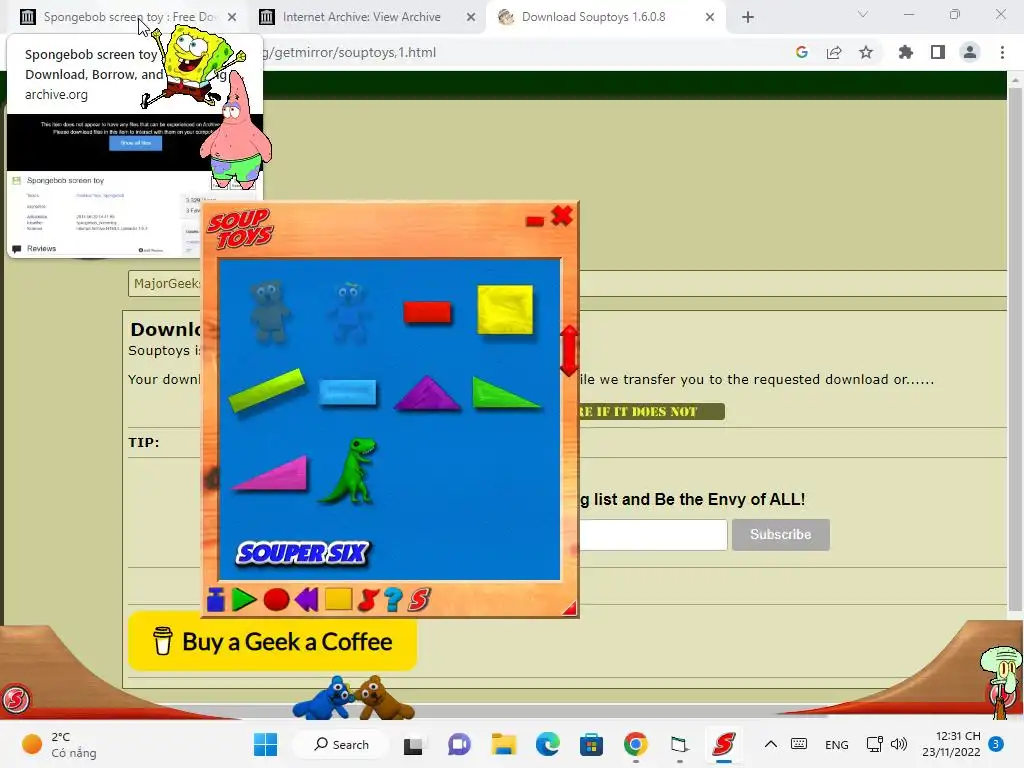Screen dimensions: 1024x768
Task: Open Chrome three-dot menu
Action: [1002, 52]
